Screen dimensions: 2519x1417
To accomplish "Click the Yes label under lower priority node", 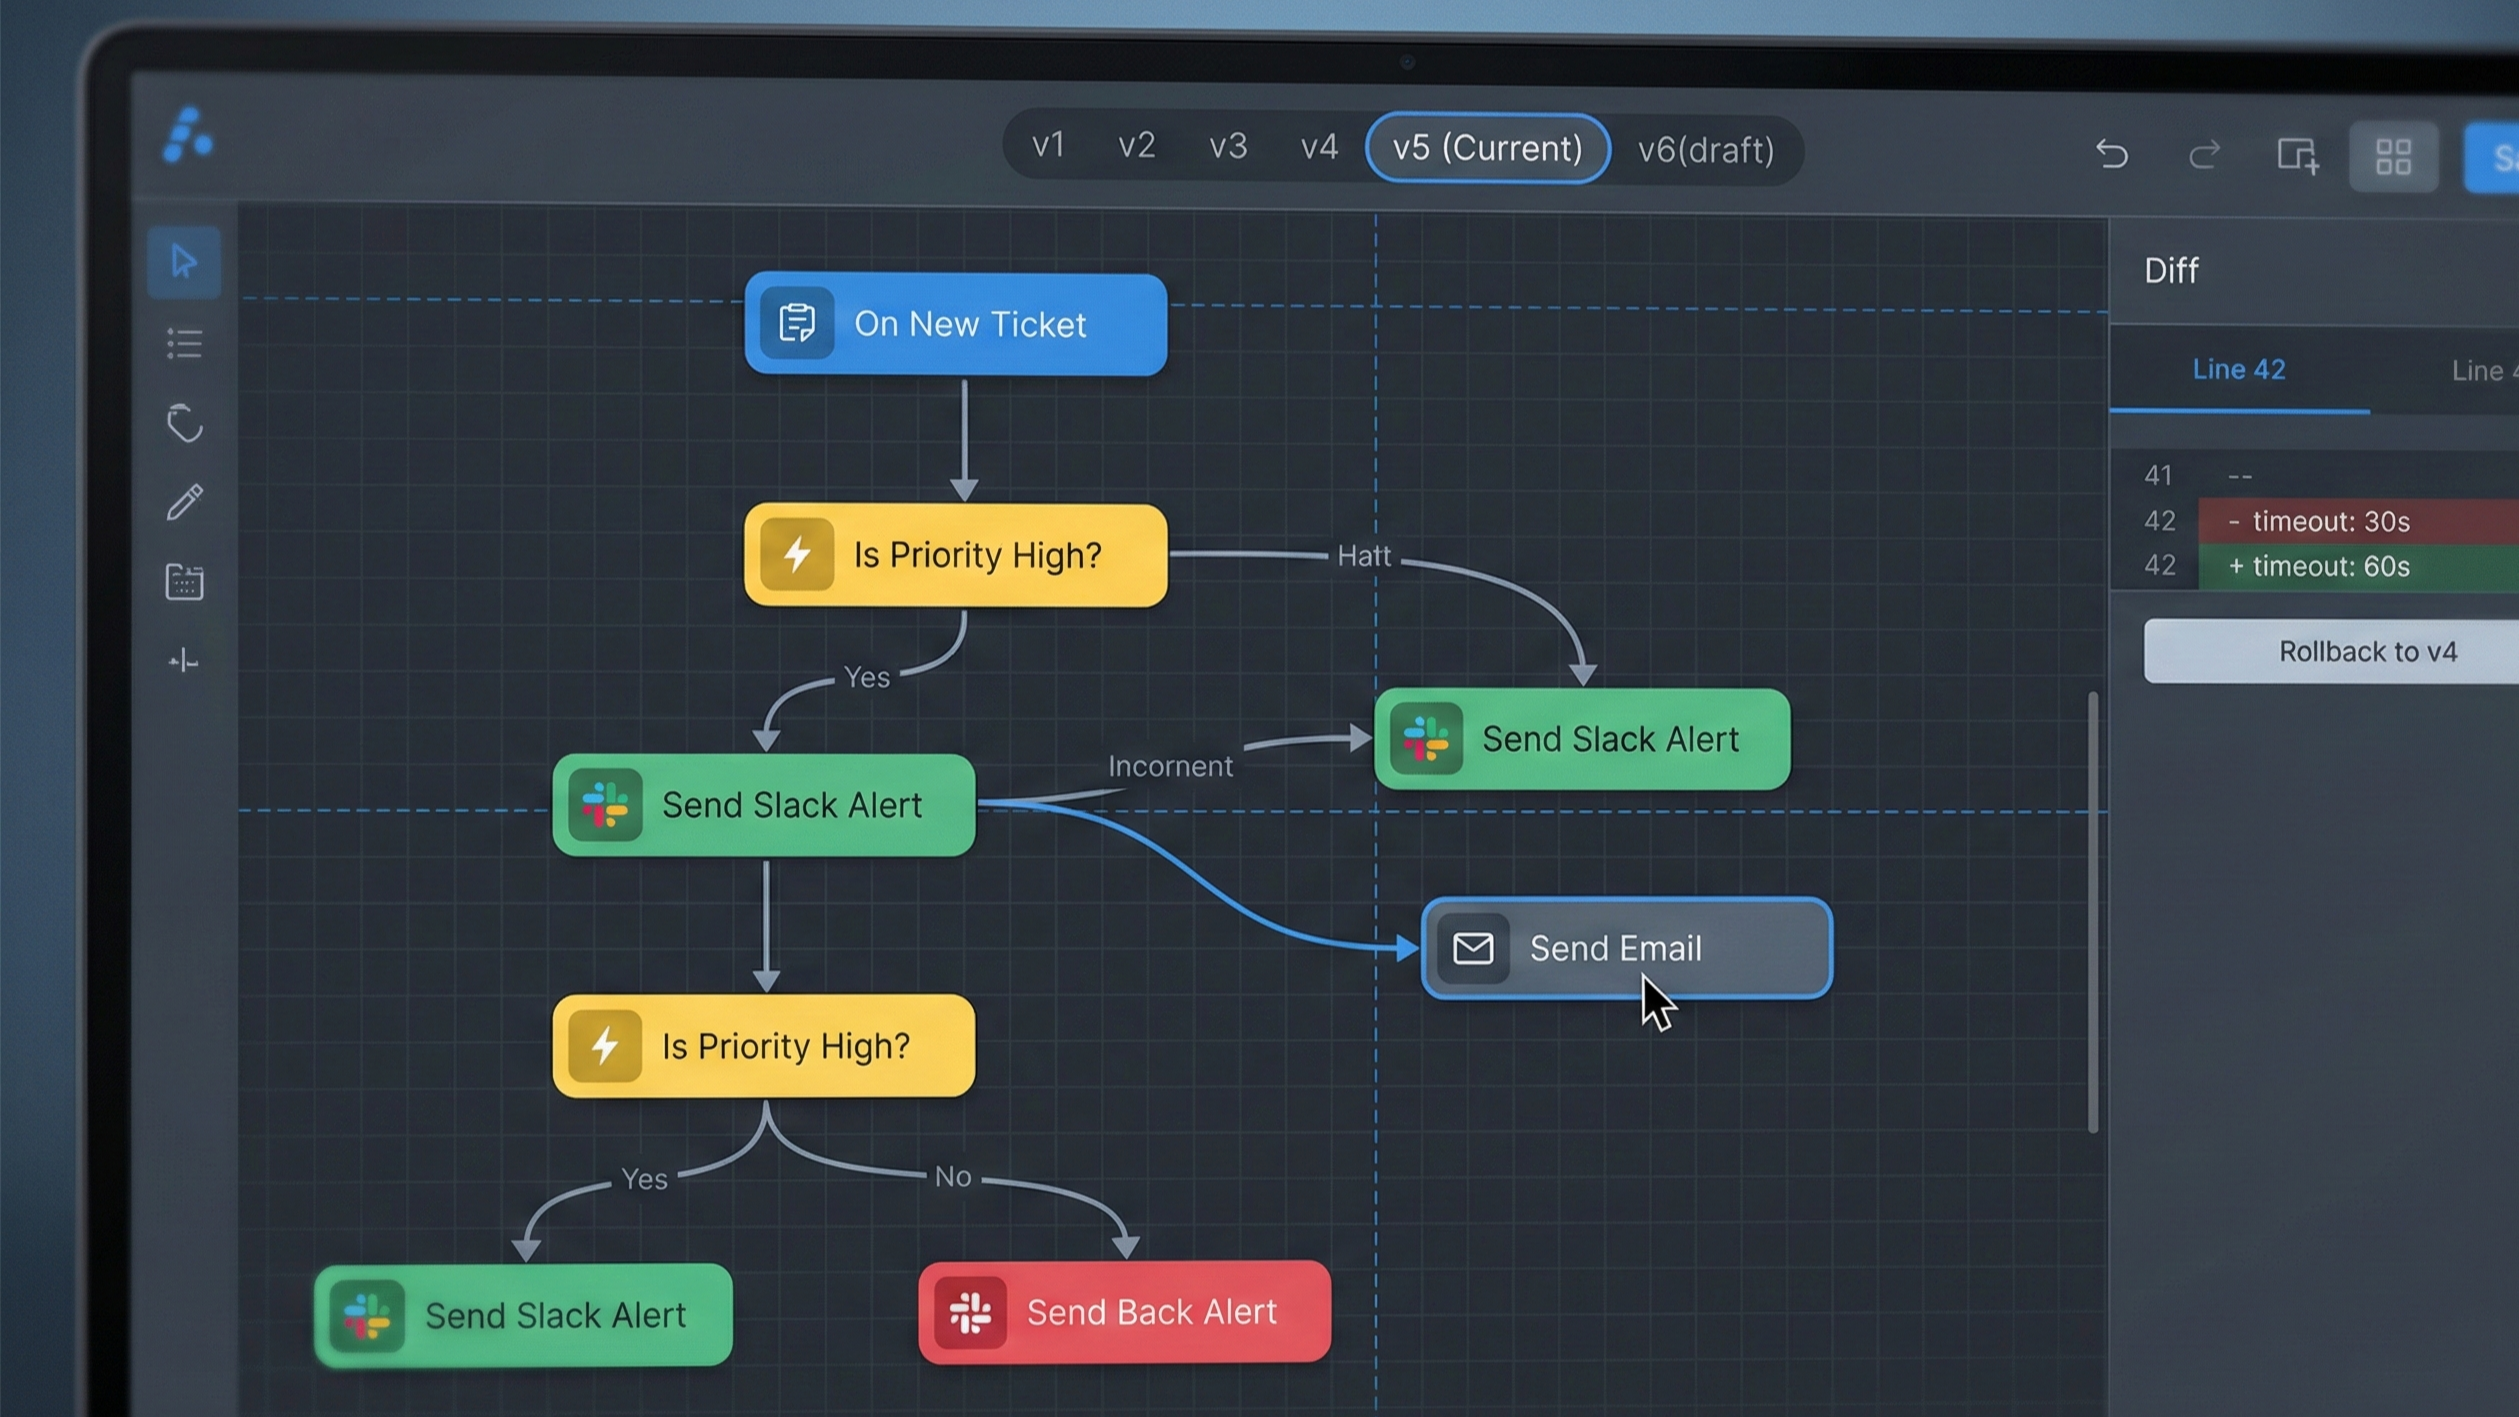I will coord(644,1180).
